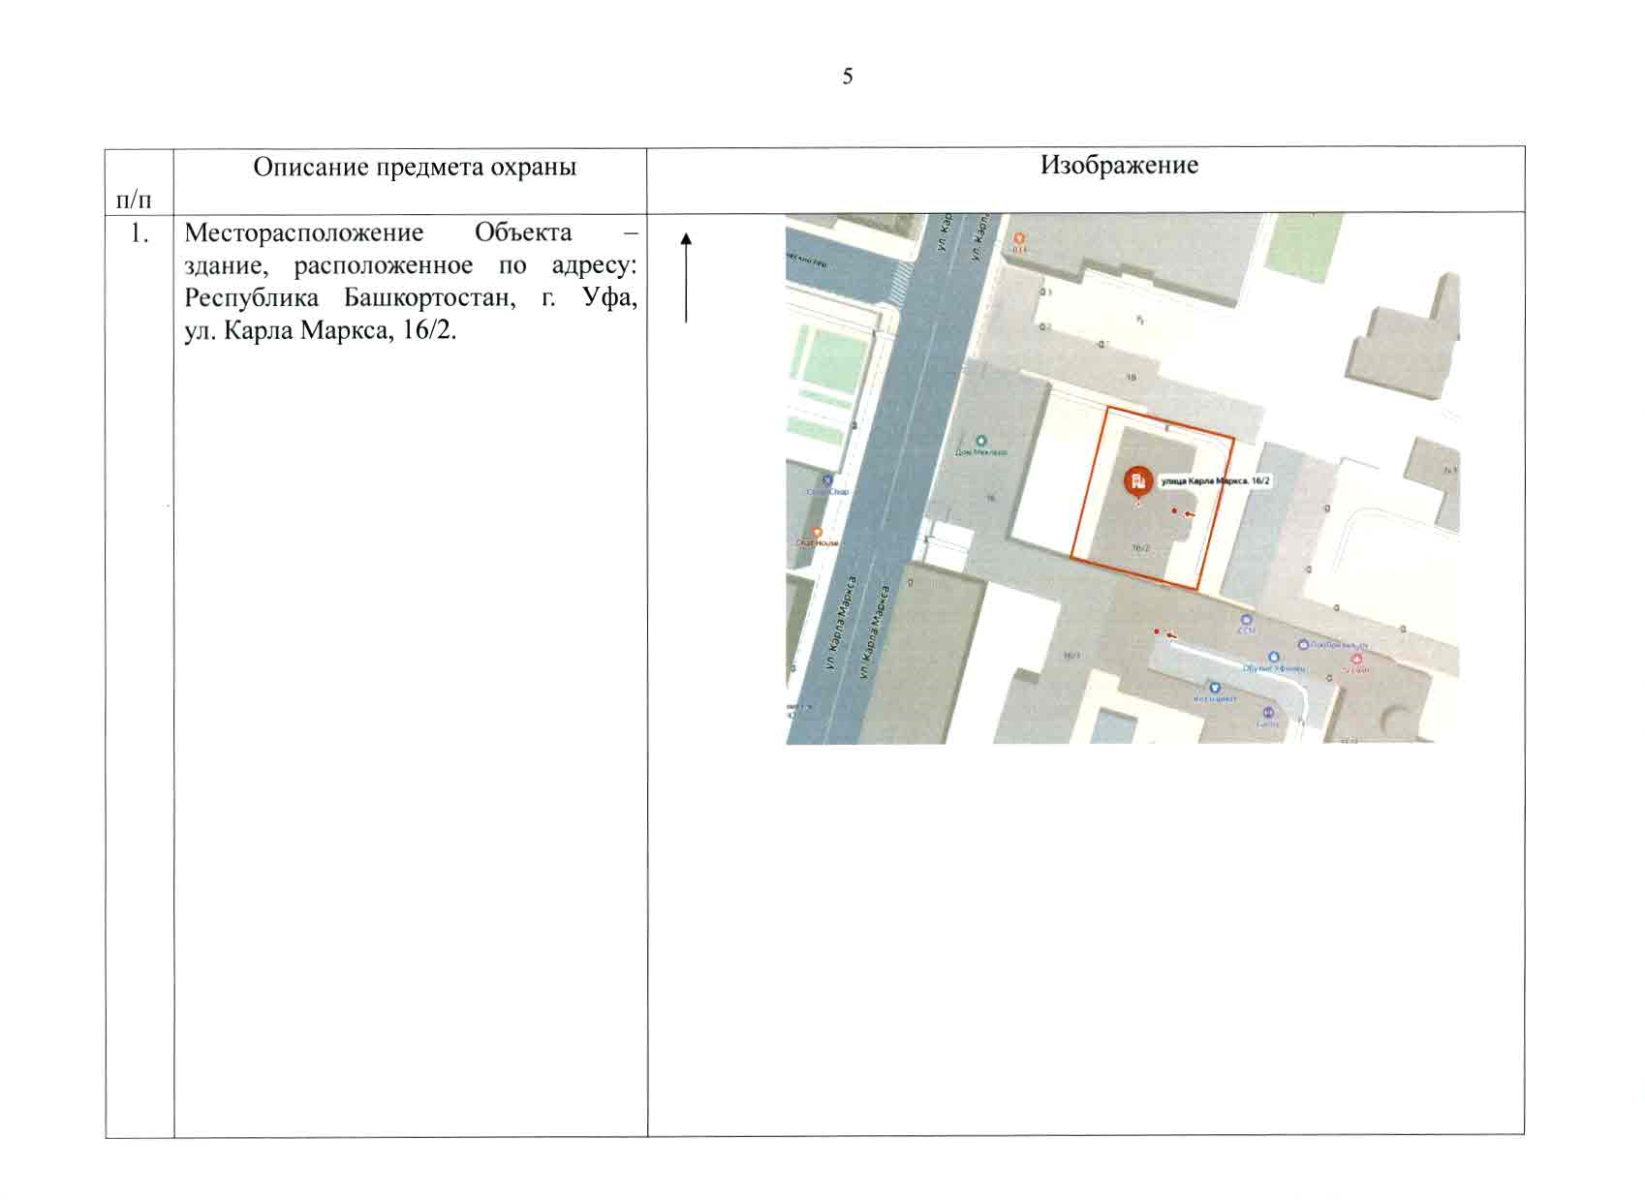
Task: Click the green Дом Мехлиса marker icon
Action: tap(981, 441)
